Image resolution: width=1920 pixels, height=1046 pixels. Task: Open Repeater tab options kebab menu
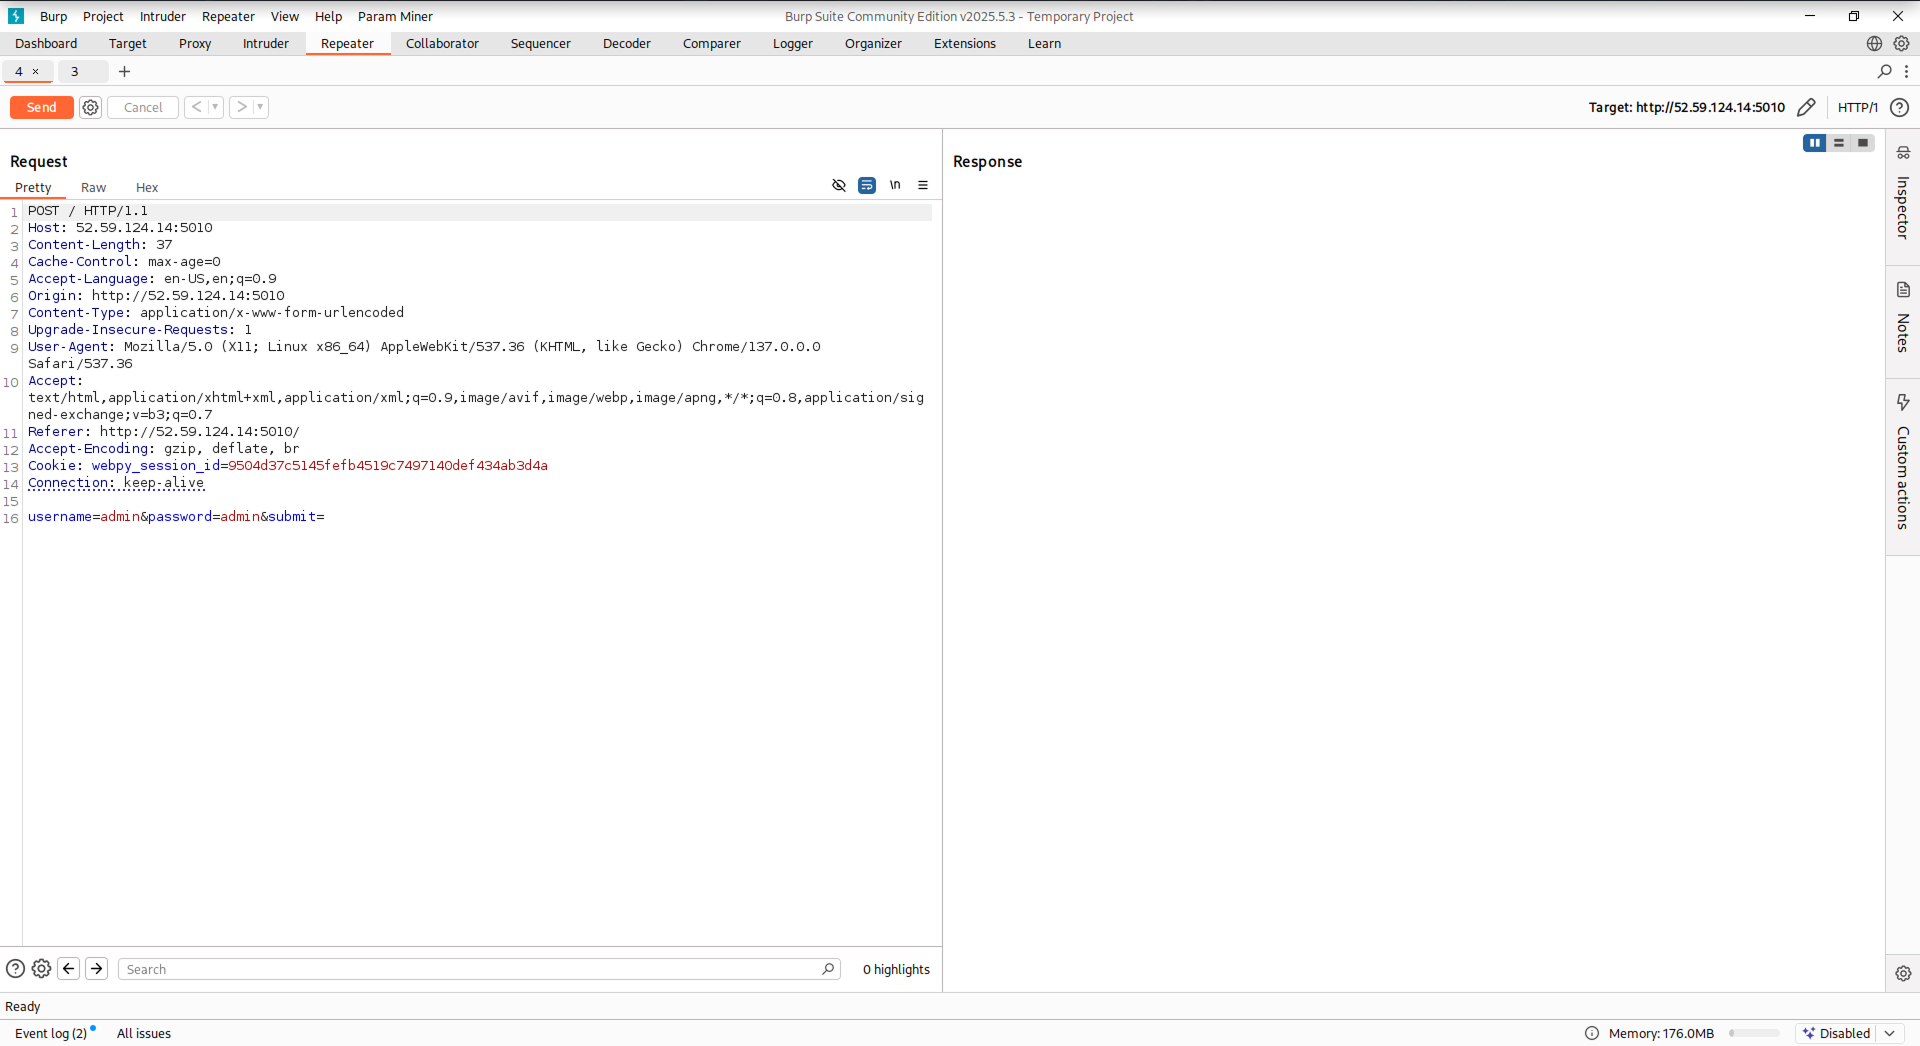pos(1907,71)
